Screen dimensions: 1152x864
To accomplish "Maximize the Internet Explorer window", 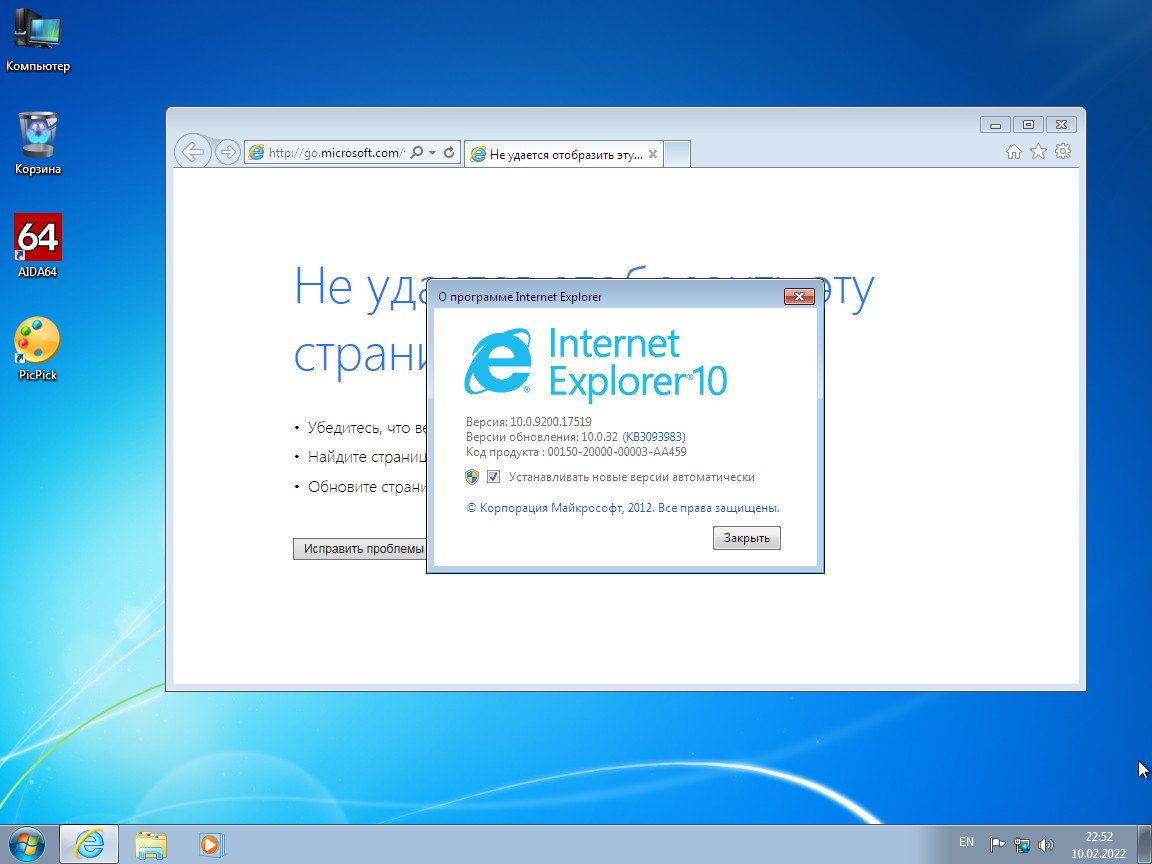I will tap(1028, 124).
